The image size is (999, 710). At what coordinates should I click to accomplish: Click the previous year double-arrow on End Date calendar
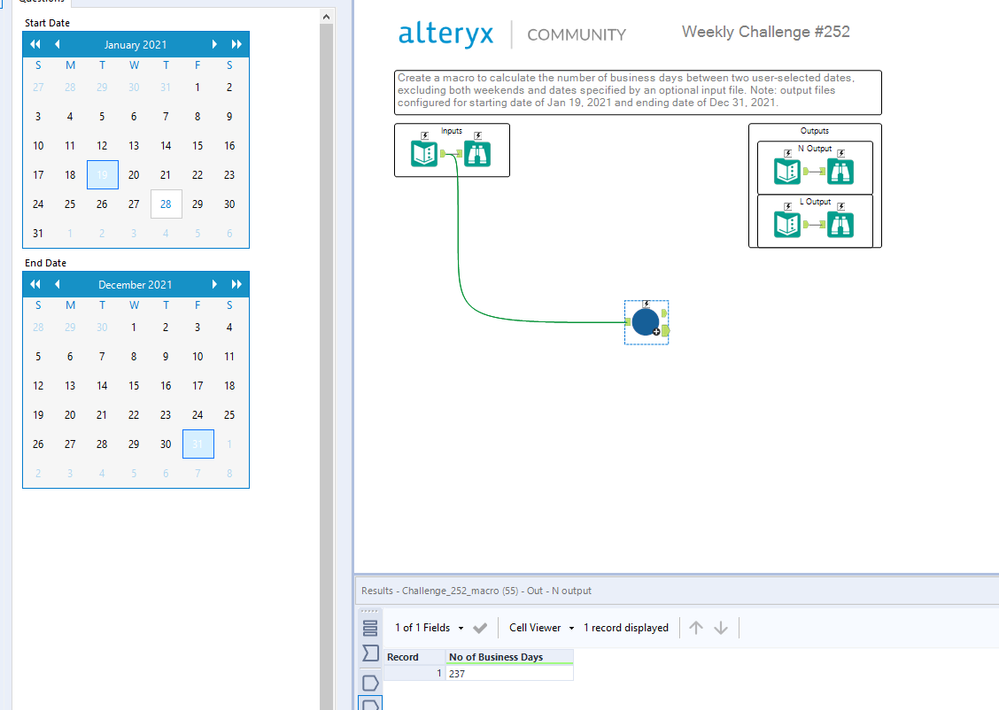coord(34,284)
